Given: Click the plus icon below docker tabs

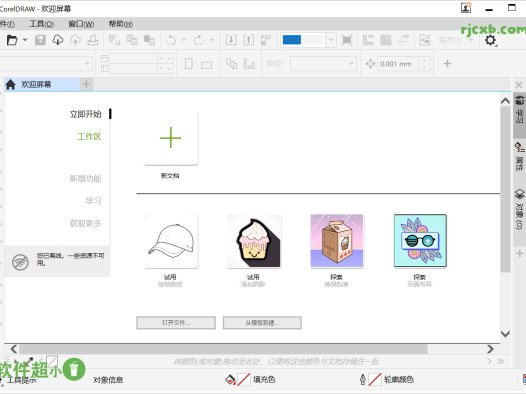Looking at the screenshot, I should [x=519, y=253].
